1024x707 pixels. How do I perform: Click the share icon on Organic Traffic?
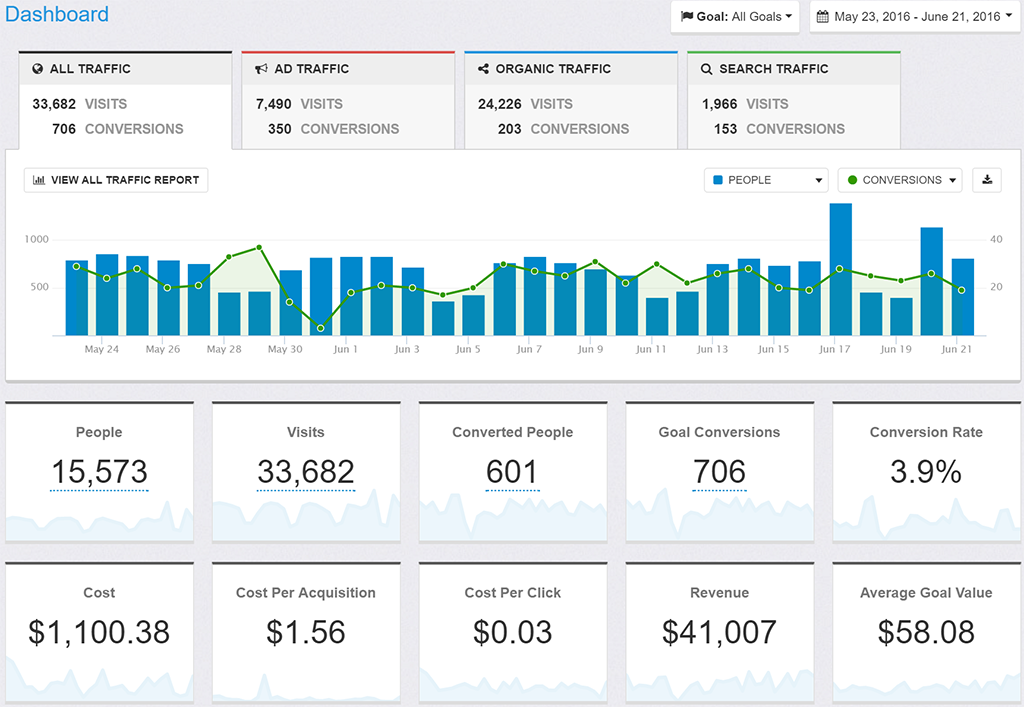click(x=483, y=69)
